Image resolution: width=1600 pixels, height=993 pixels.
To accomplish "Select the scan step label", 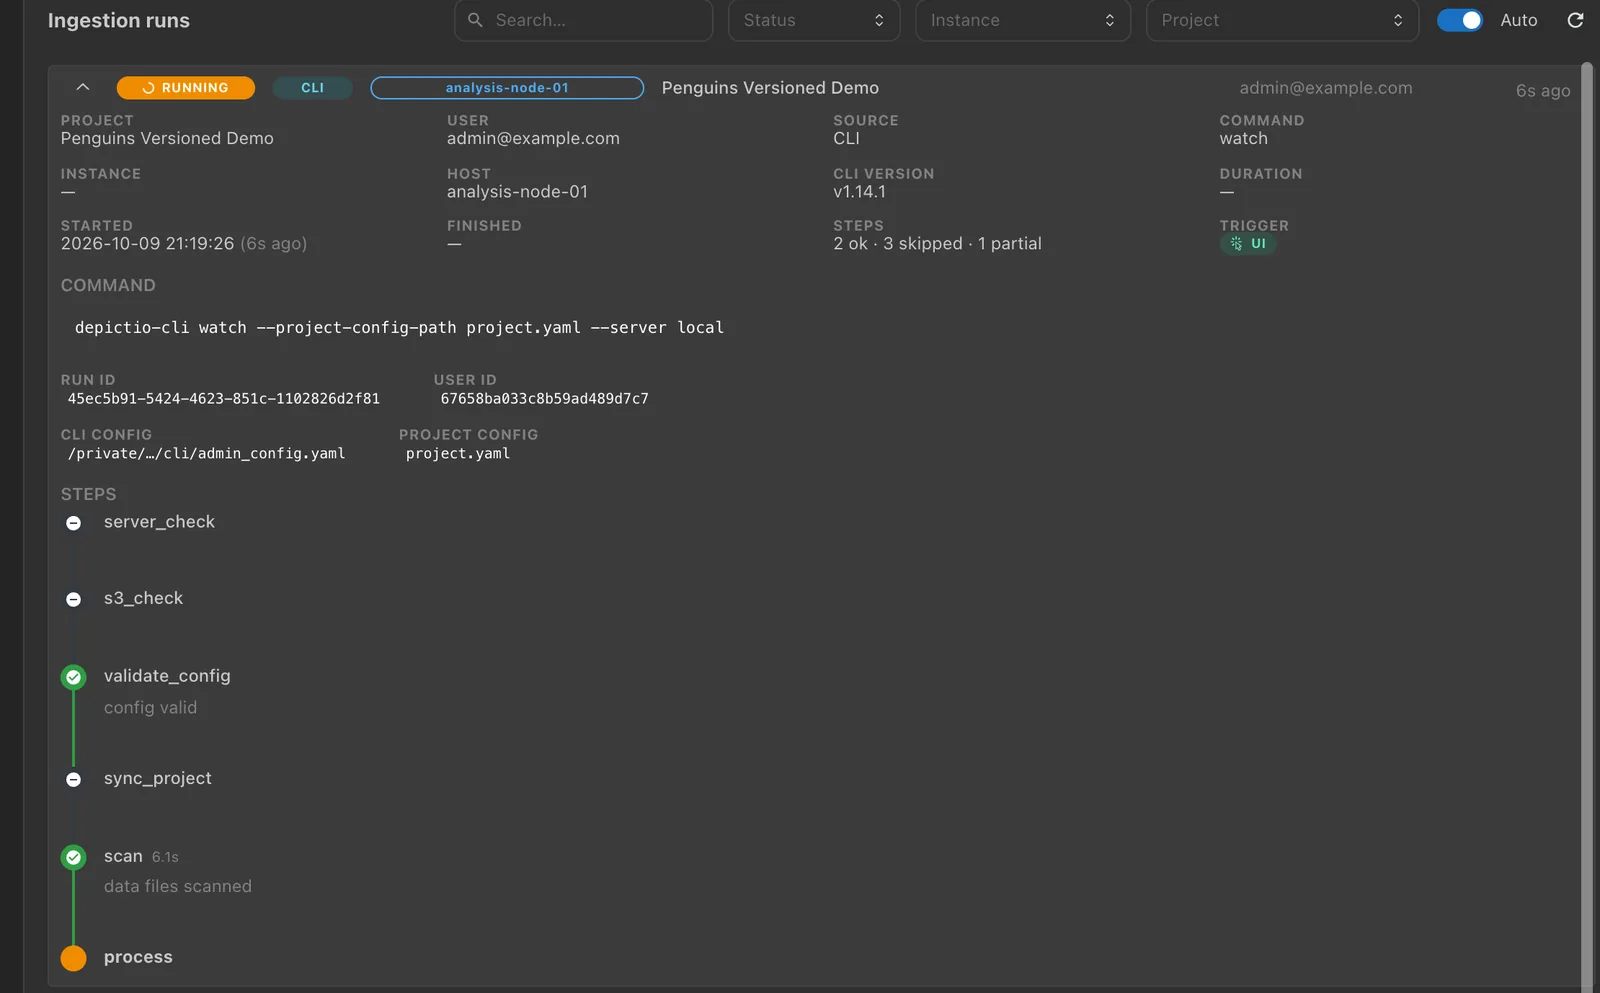I will (123, 856).
